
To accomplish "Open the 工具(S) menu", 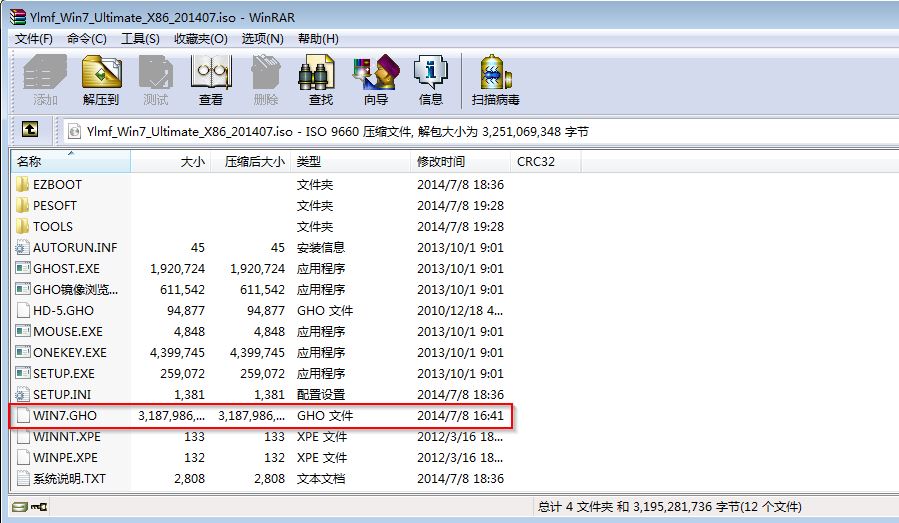I will click(140, 38).
